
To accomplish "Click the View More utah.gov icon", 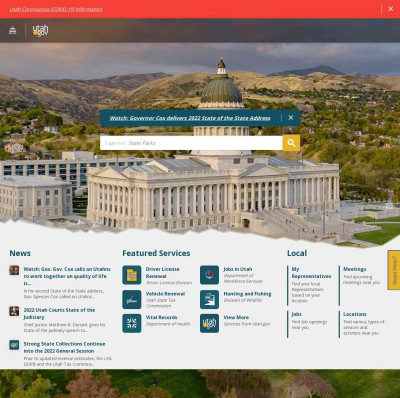I will [x=209, y=323].
